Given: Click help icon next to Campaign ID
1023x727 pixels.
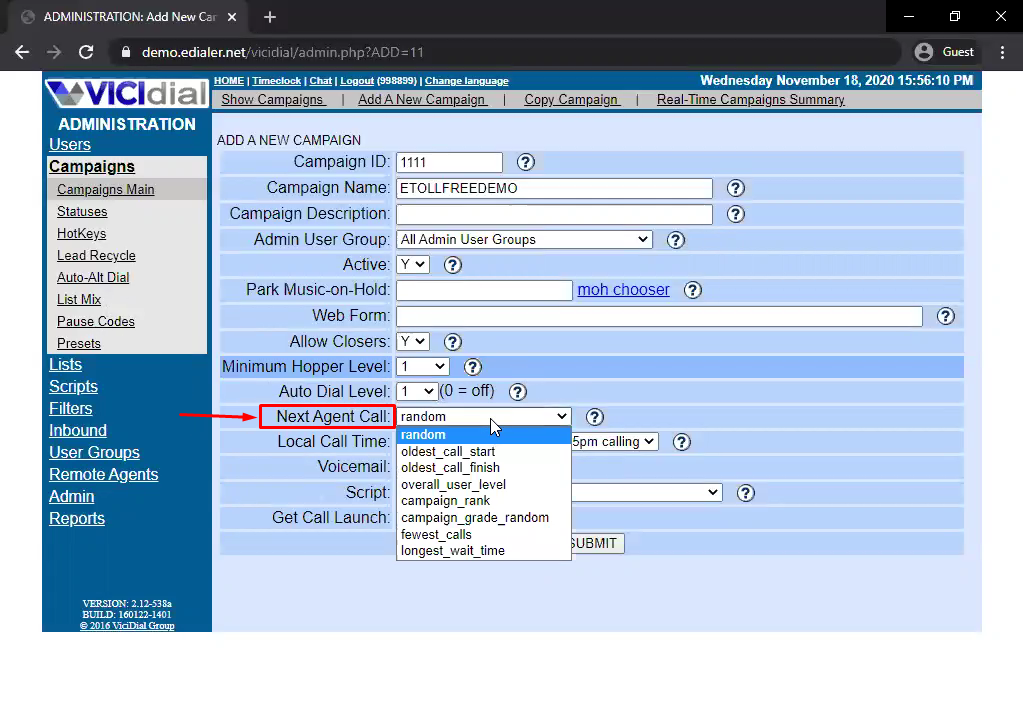Looking at the screenshot, I should 525,162.
